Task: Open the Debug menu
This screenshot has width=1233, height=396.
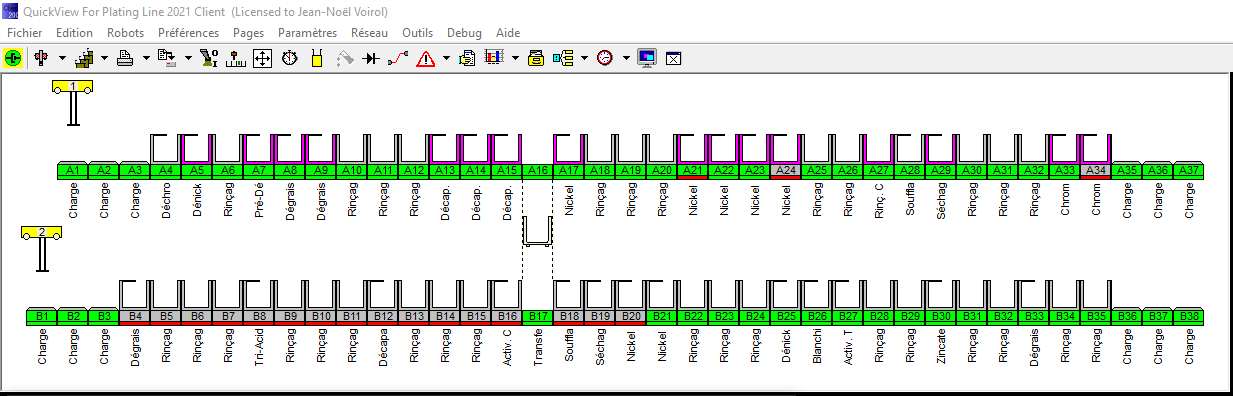Action: pos(464,33)
